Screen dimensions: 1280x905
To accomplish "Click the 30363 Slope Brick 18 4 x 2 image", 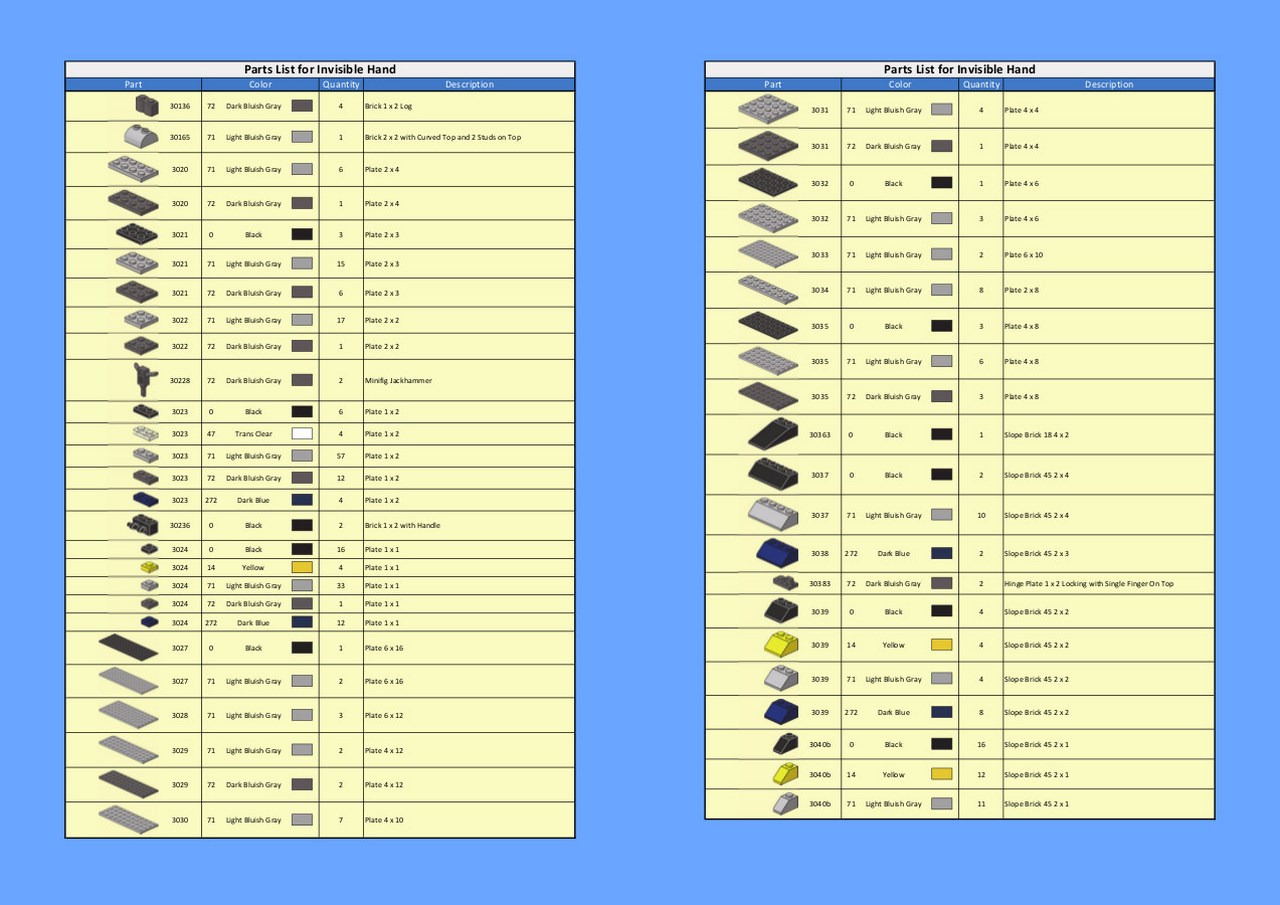I will pyautogui.click(x=772, y=434).
